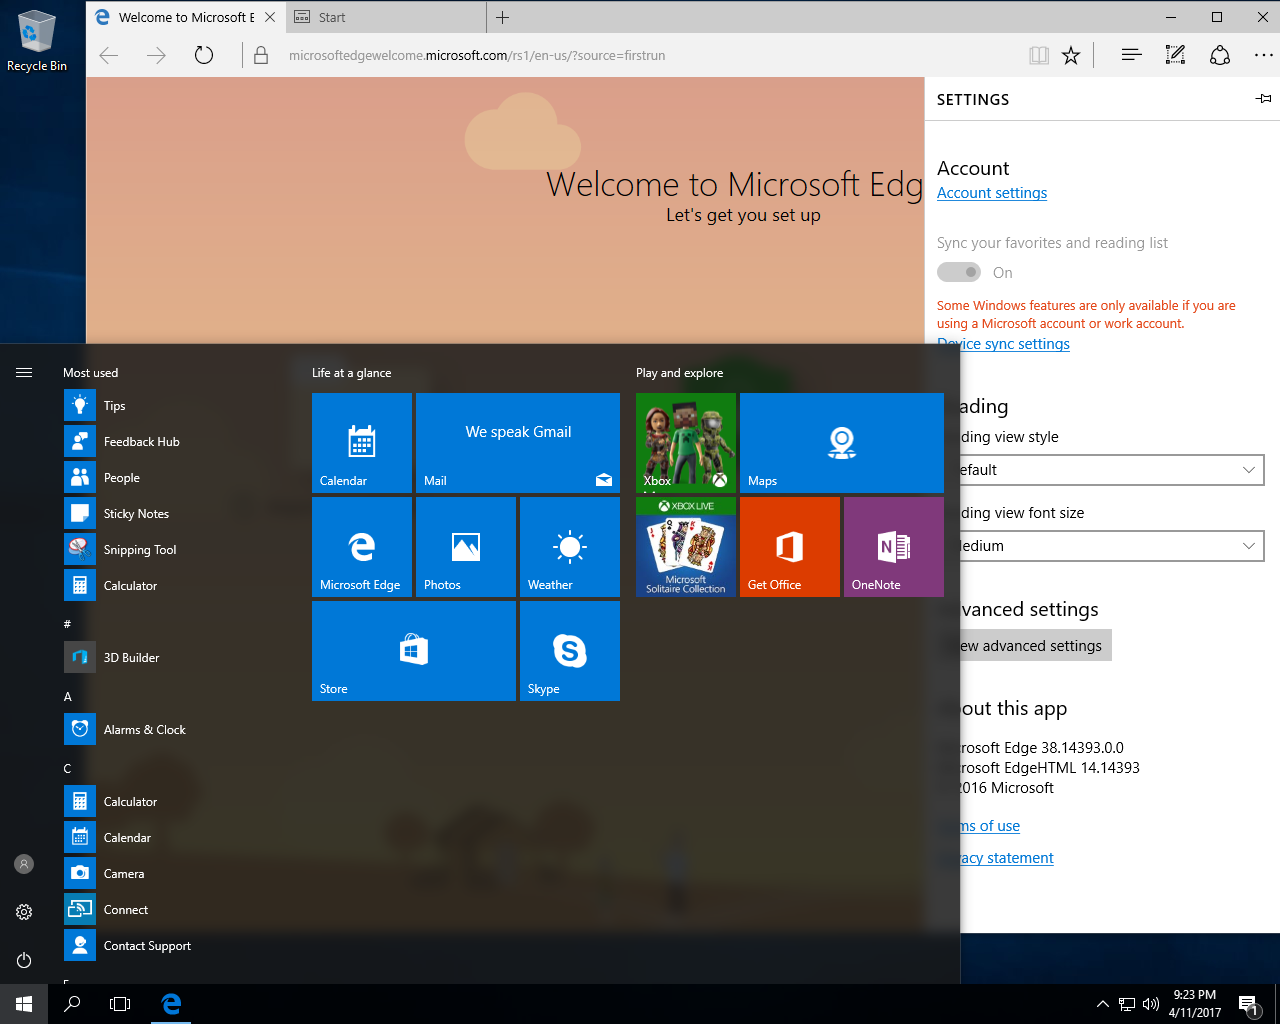Click the Edge taskbar icon
The width and height of the screenshot is (1280, 1024).
[171, 1004]
